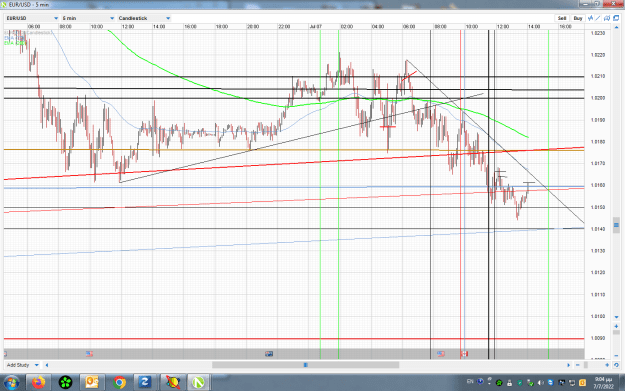Click the chart snapshot icon in toolbar
The height and width of the screenshot is (391, 625).
[607, 18]
